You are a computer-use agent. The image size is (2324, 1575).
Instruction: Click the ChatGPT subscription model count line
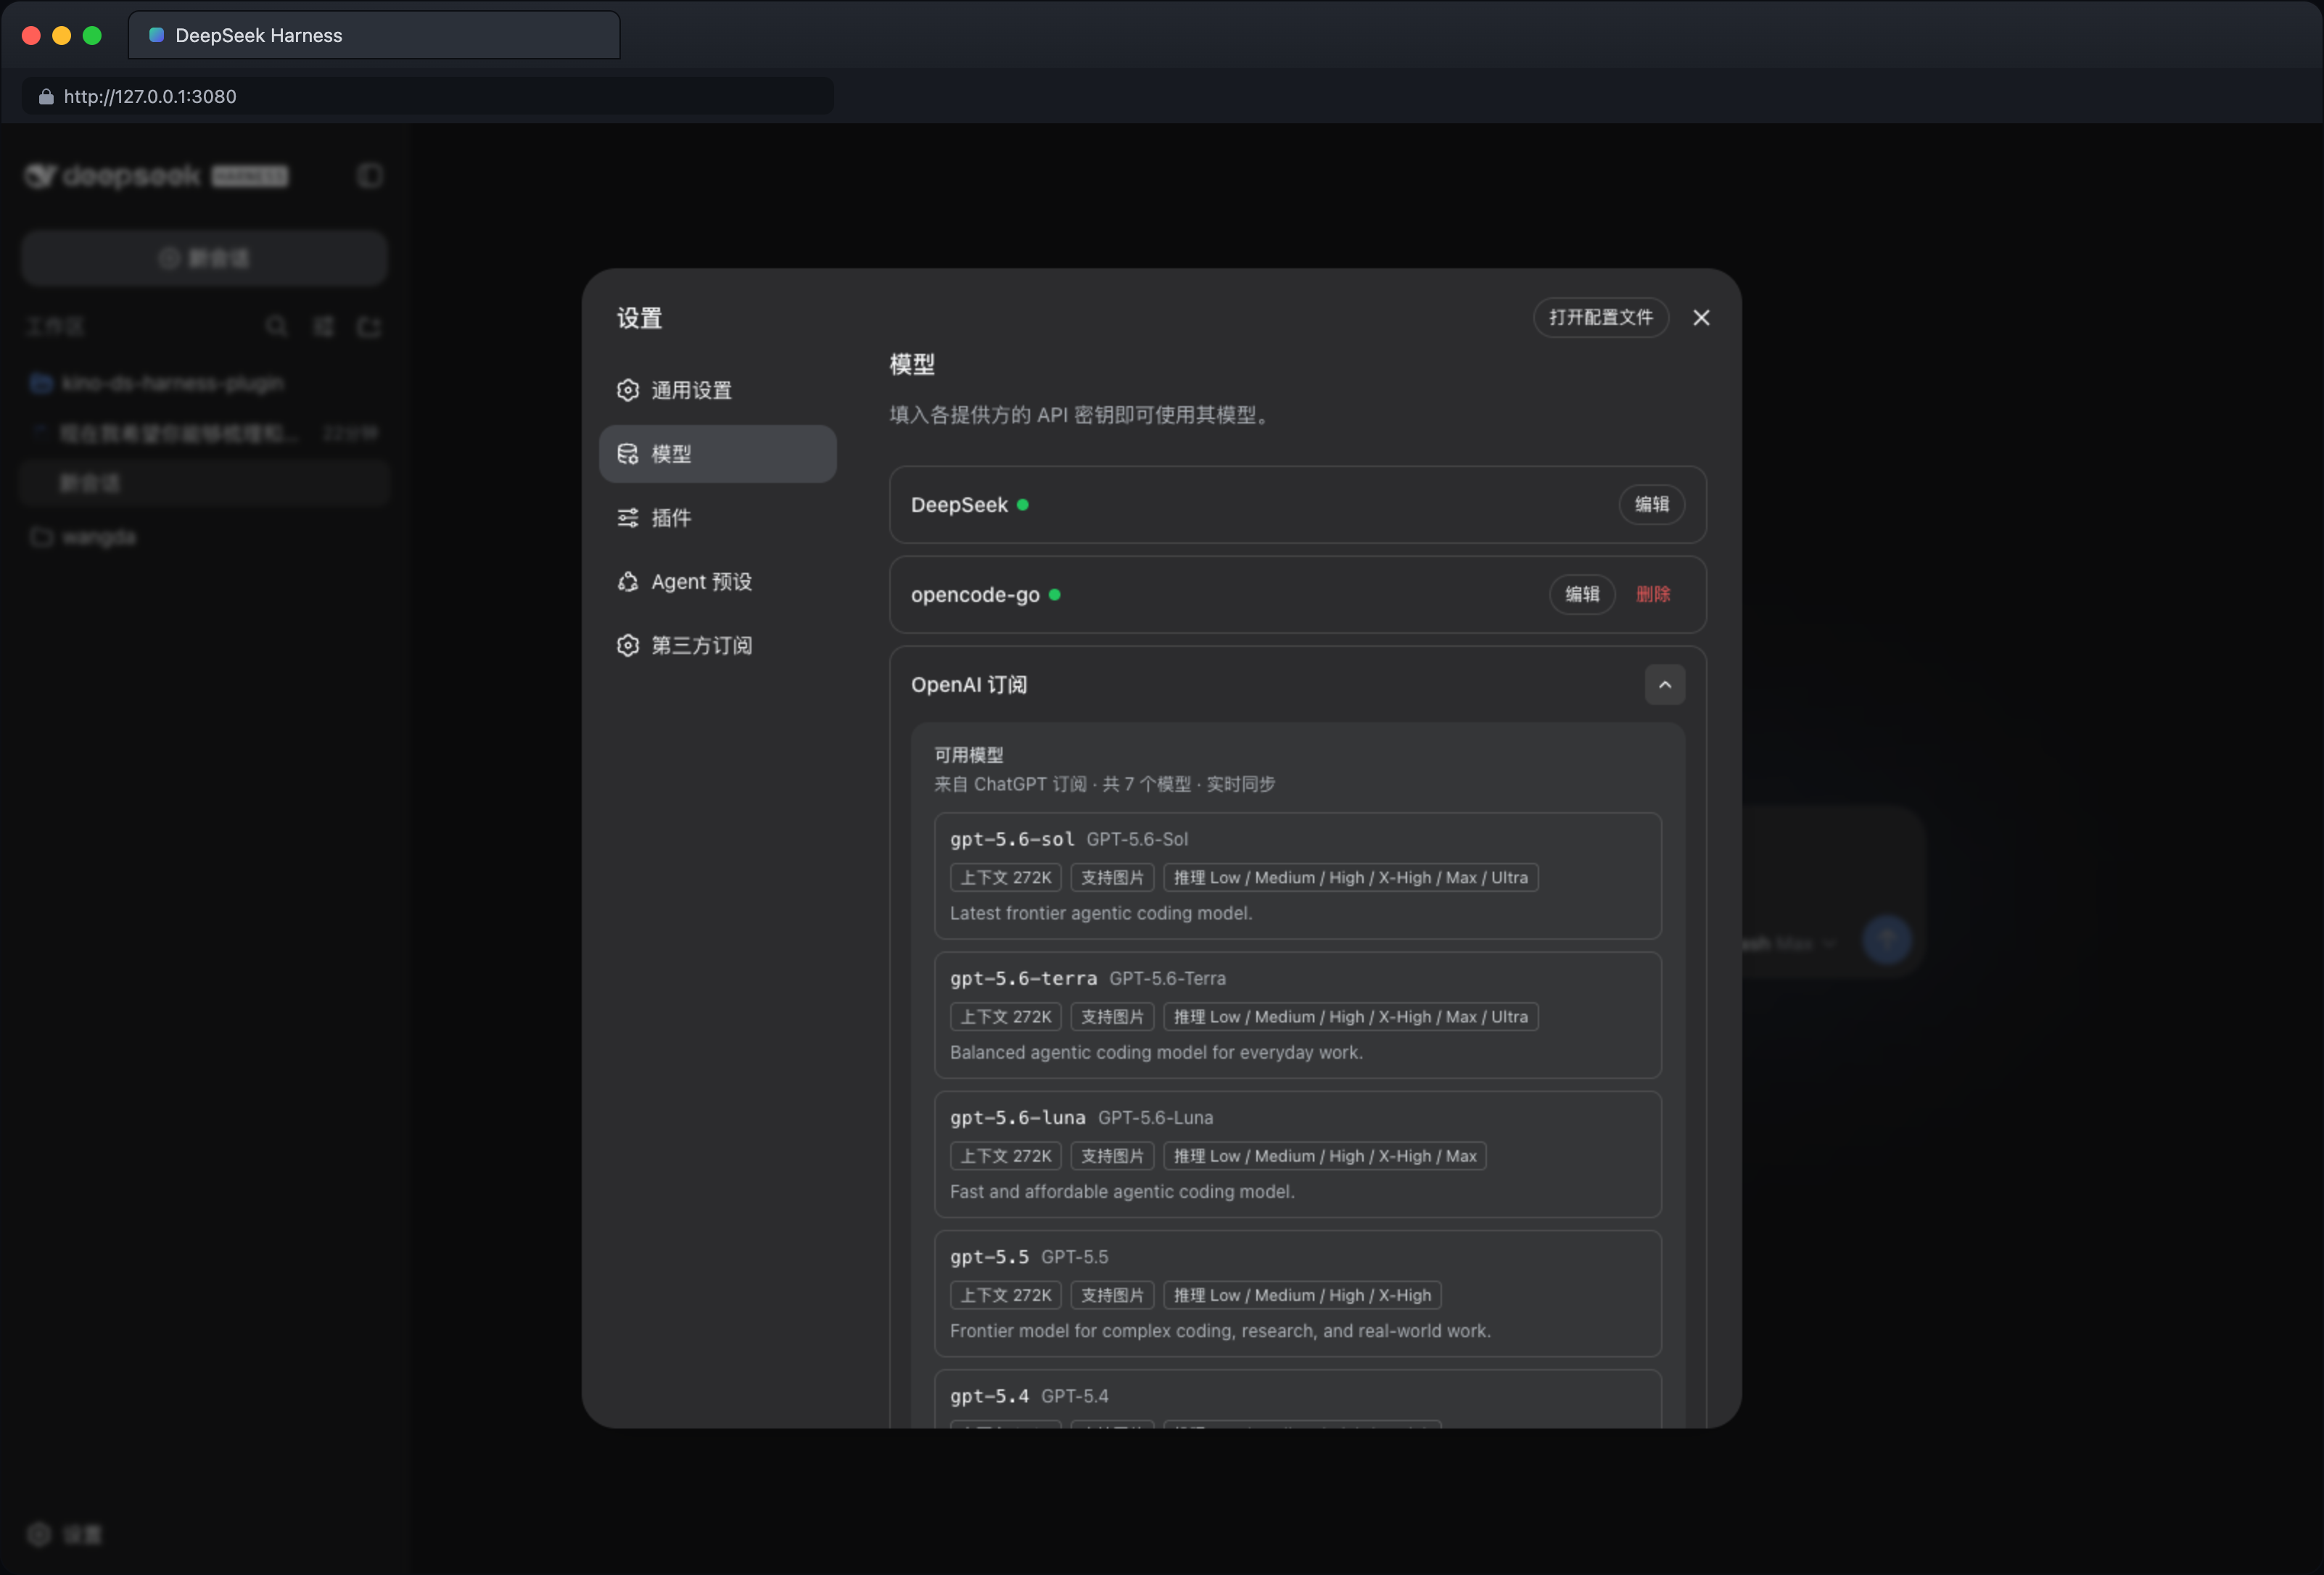click(x=1104, y=784)
